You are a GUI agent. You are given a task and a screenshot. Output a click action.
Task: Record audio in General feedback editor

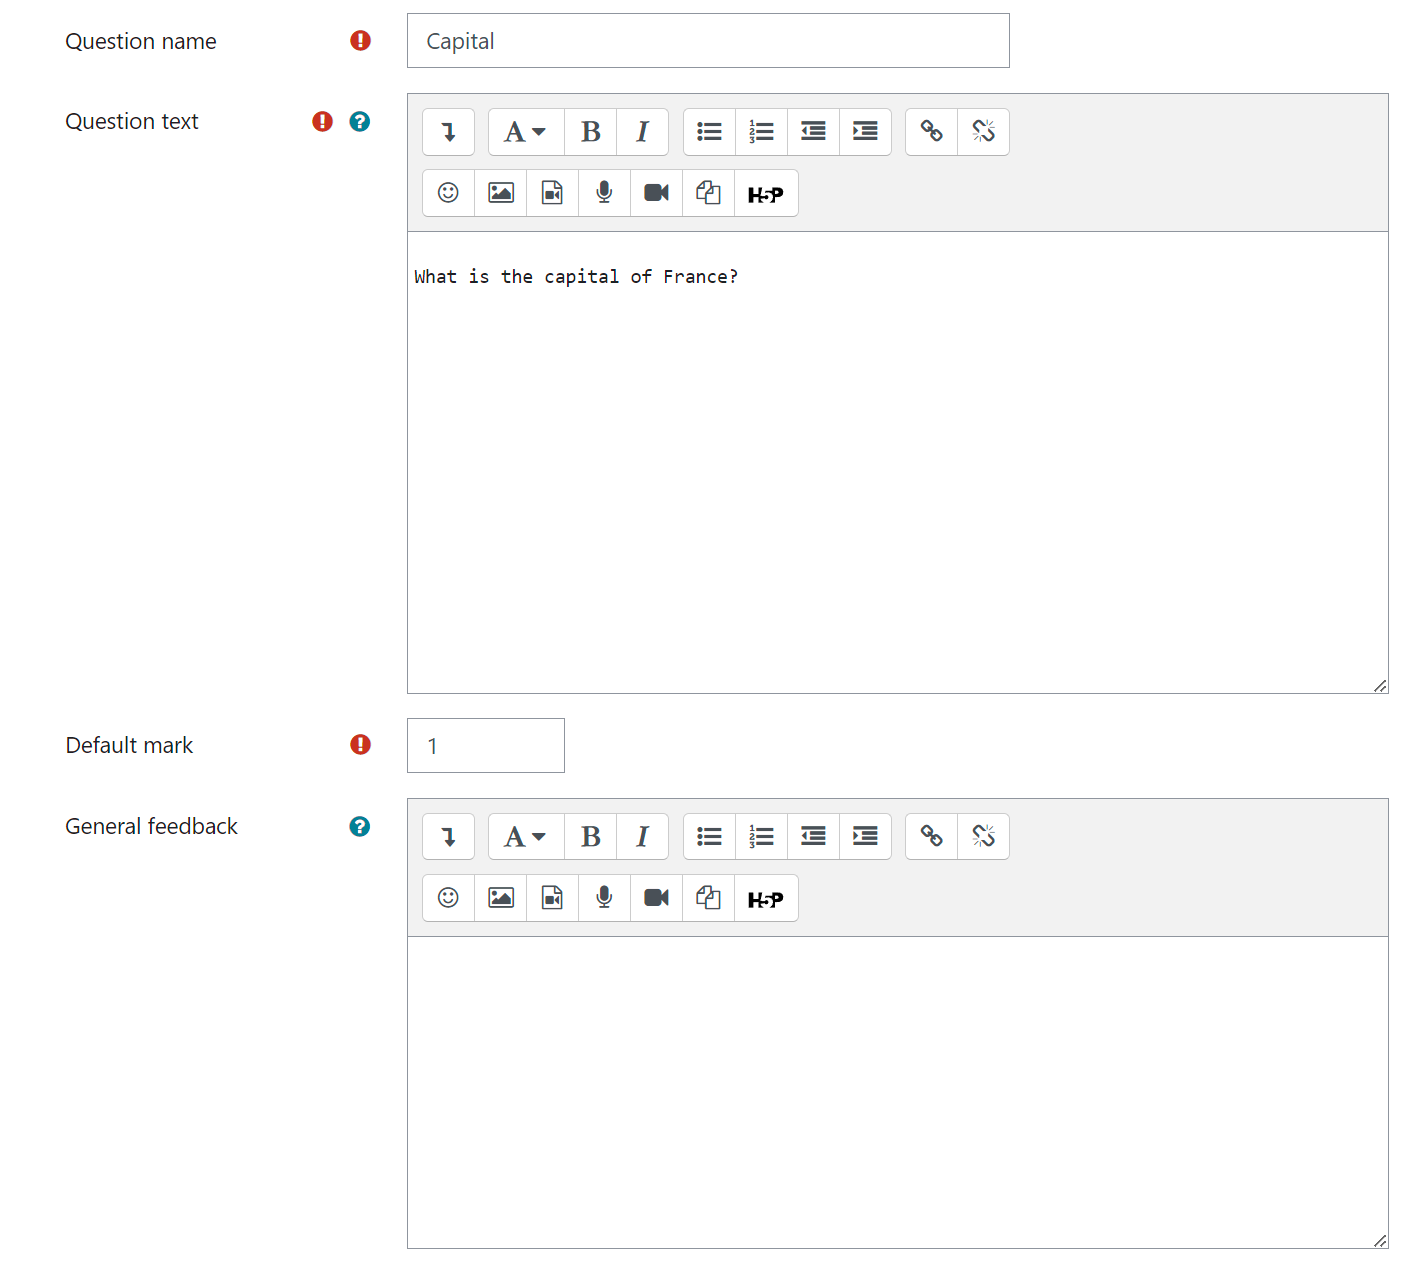pos(605,898)
